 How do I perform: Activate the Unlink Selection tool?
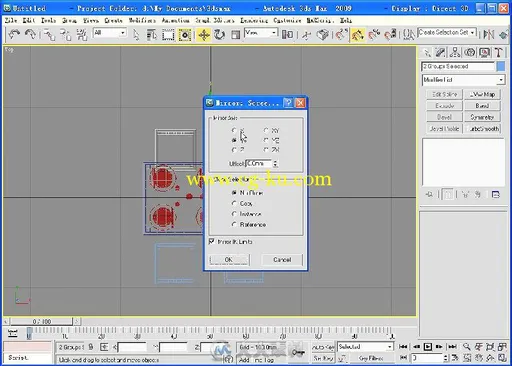click(x=66, y=35)
